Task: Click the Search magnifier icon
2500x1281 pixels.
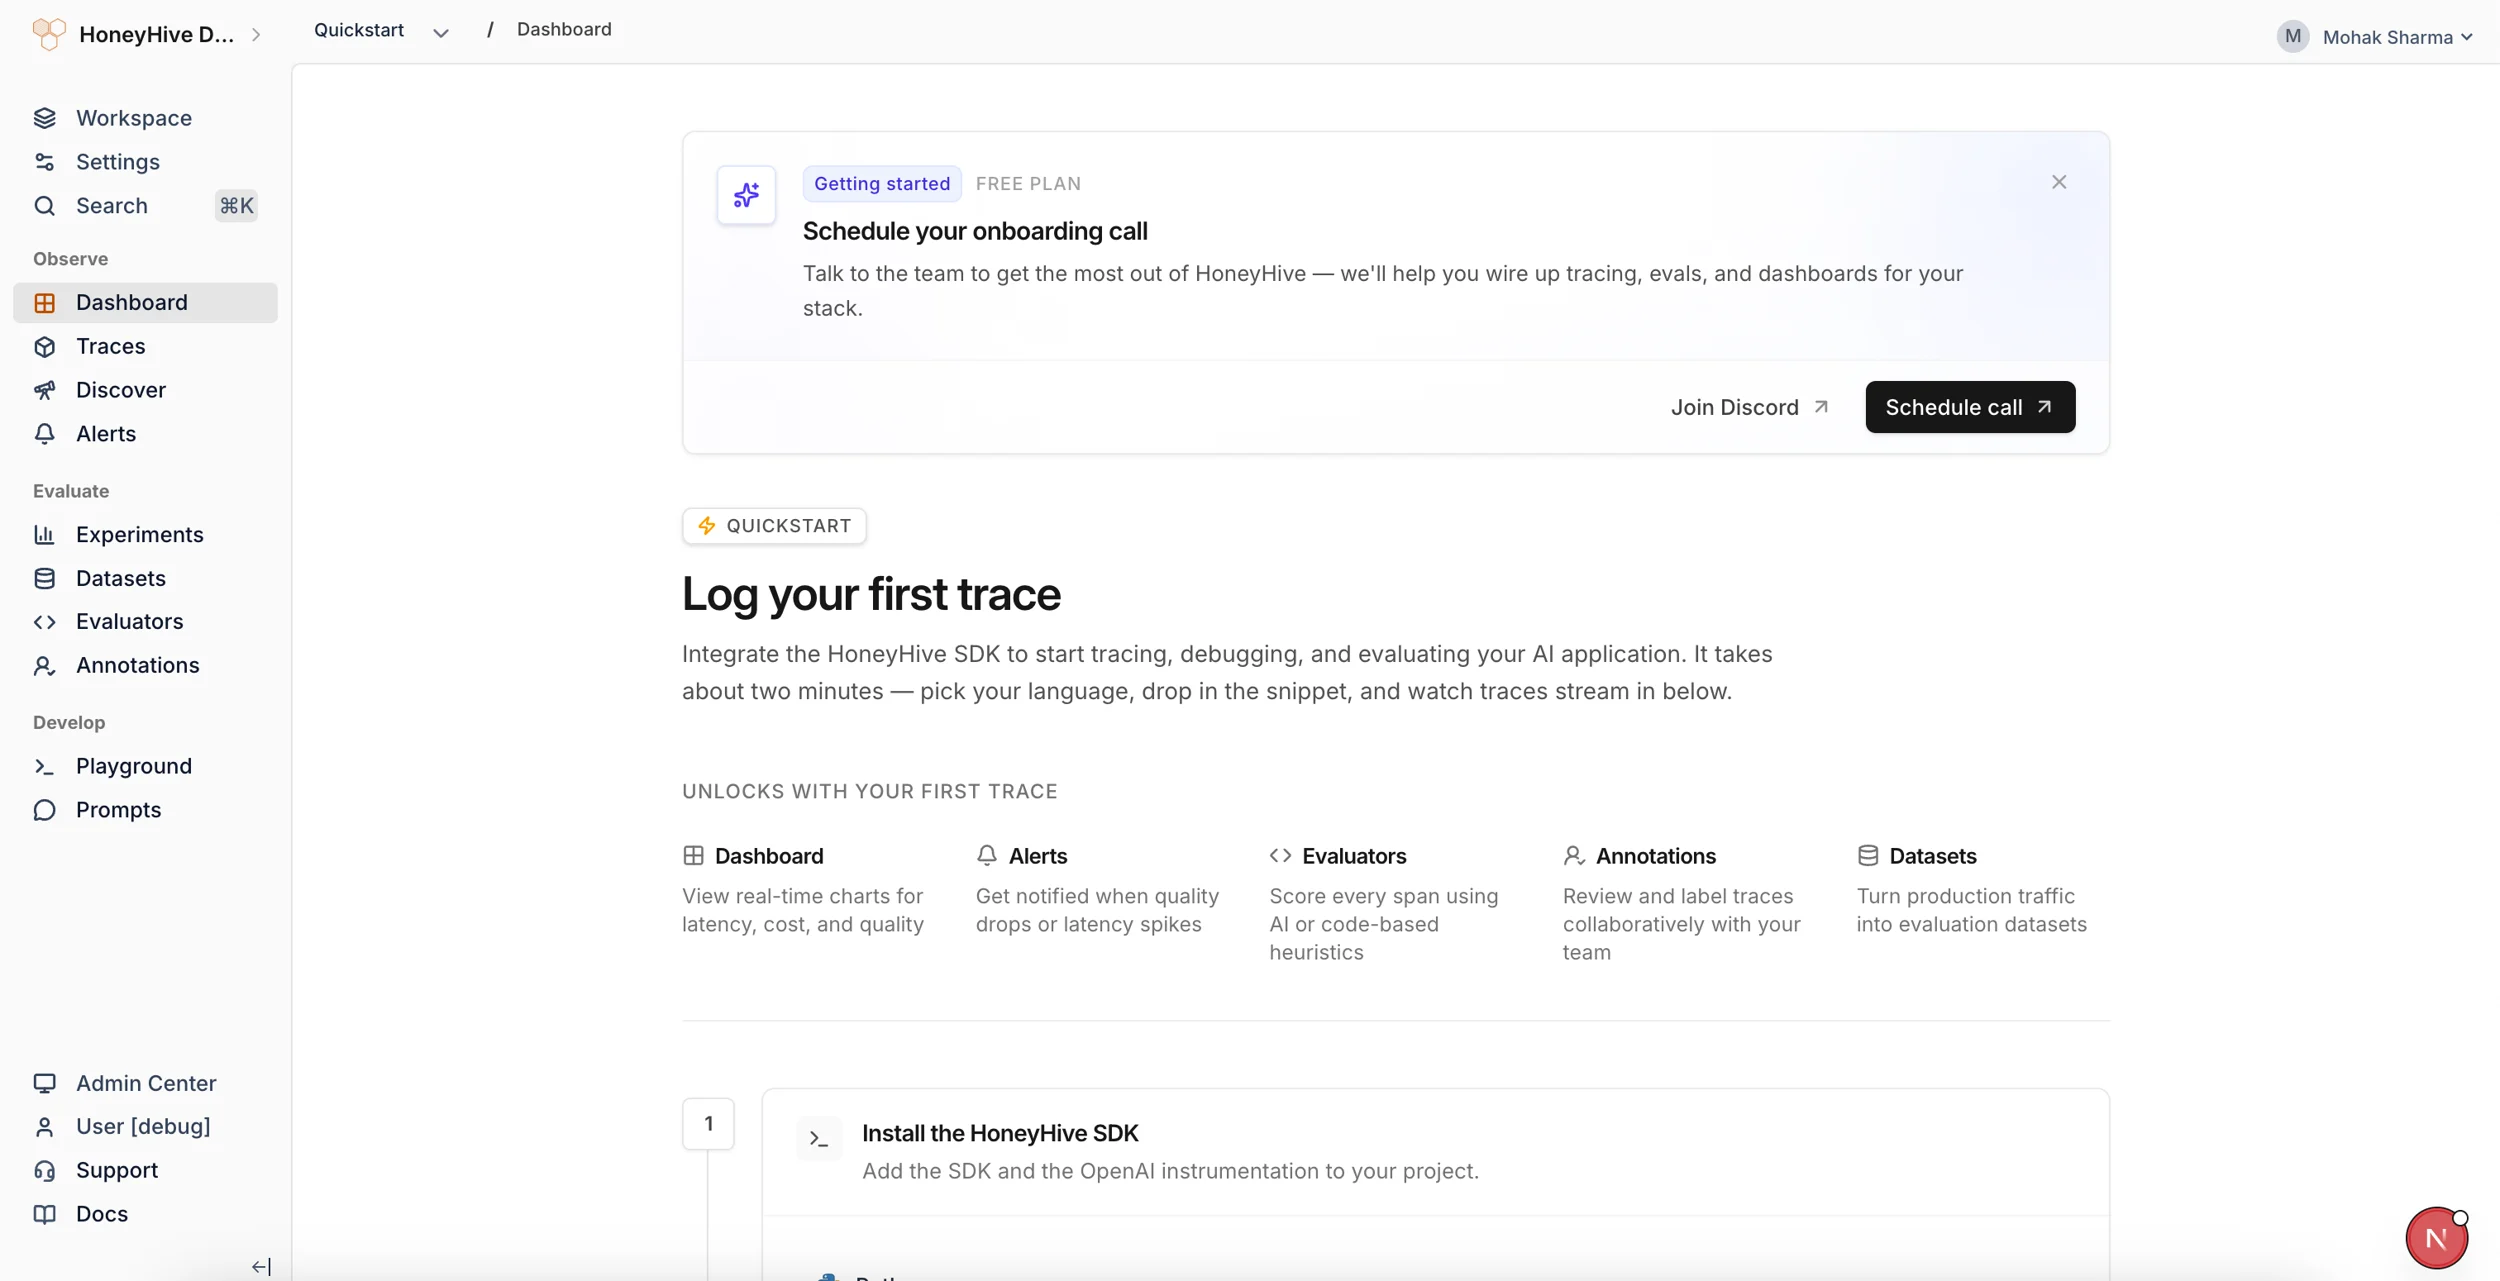Action: 45,206
